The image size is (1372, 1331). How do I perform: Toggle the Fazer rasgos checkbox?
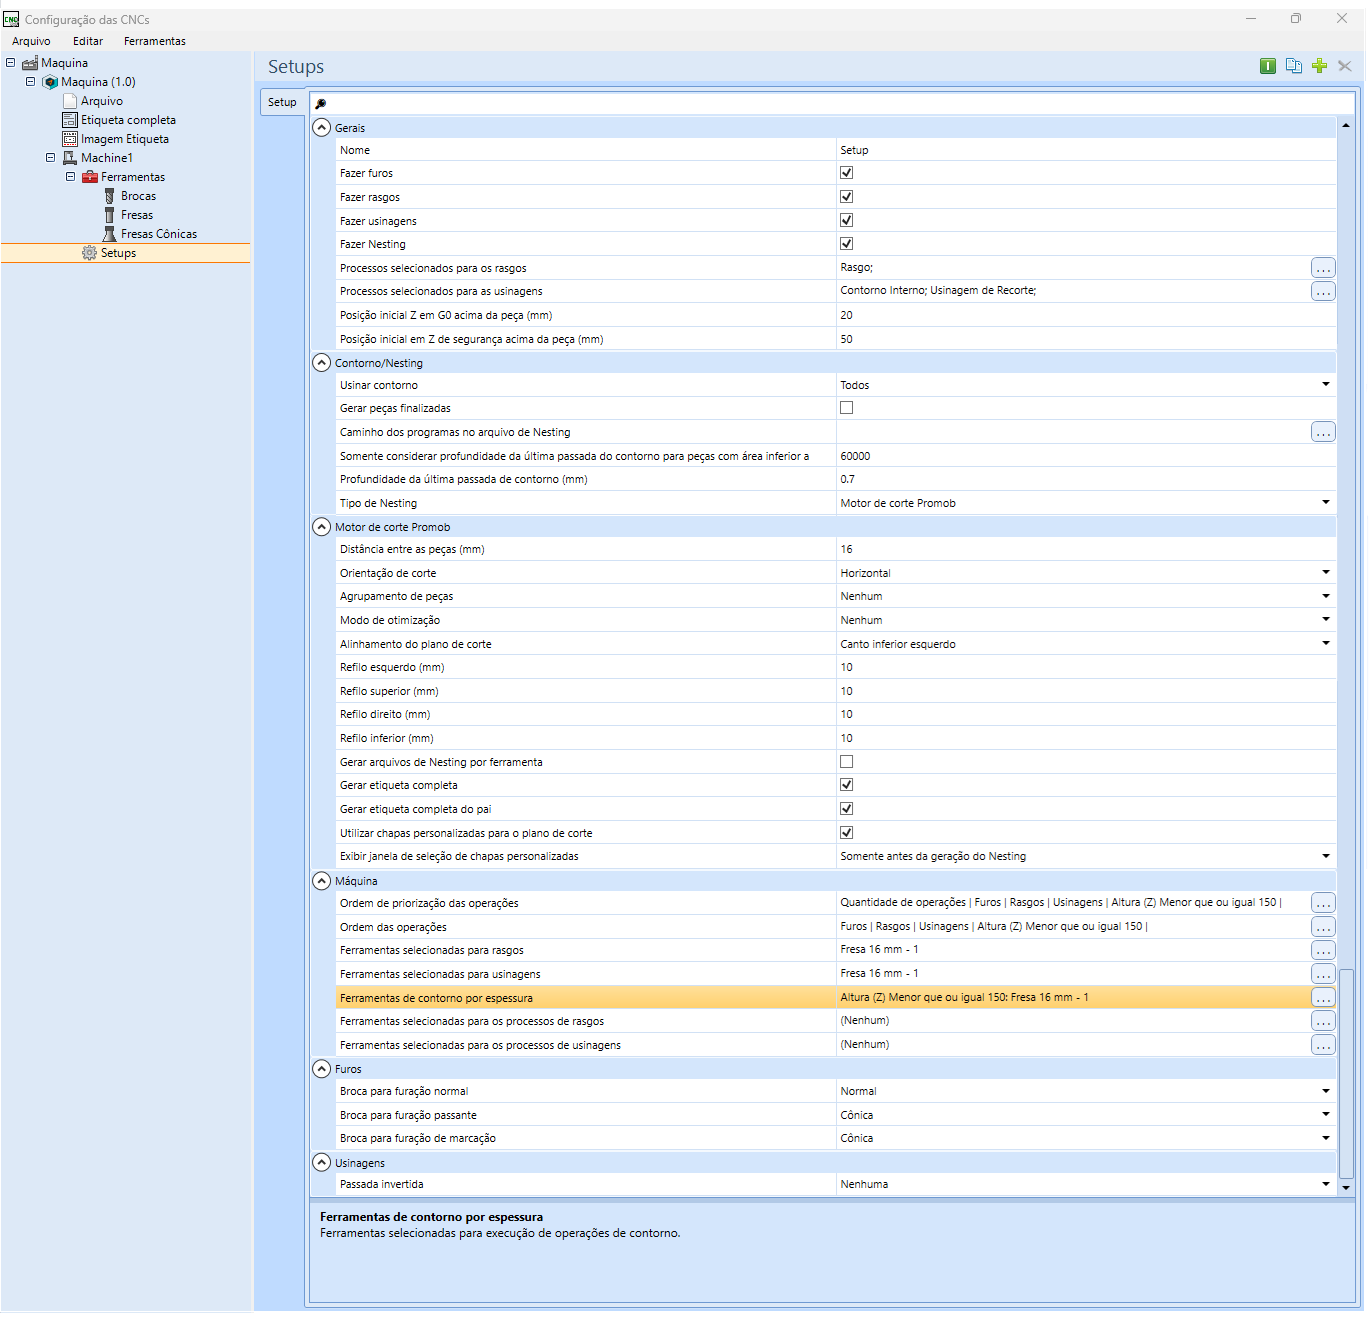click(x=847, y=197)
